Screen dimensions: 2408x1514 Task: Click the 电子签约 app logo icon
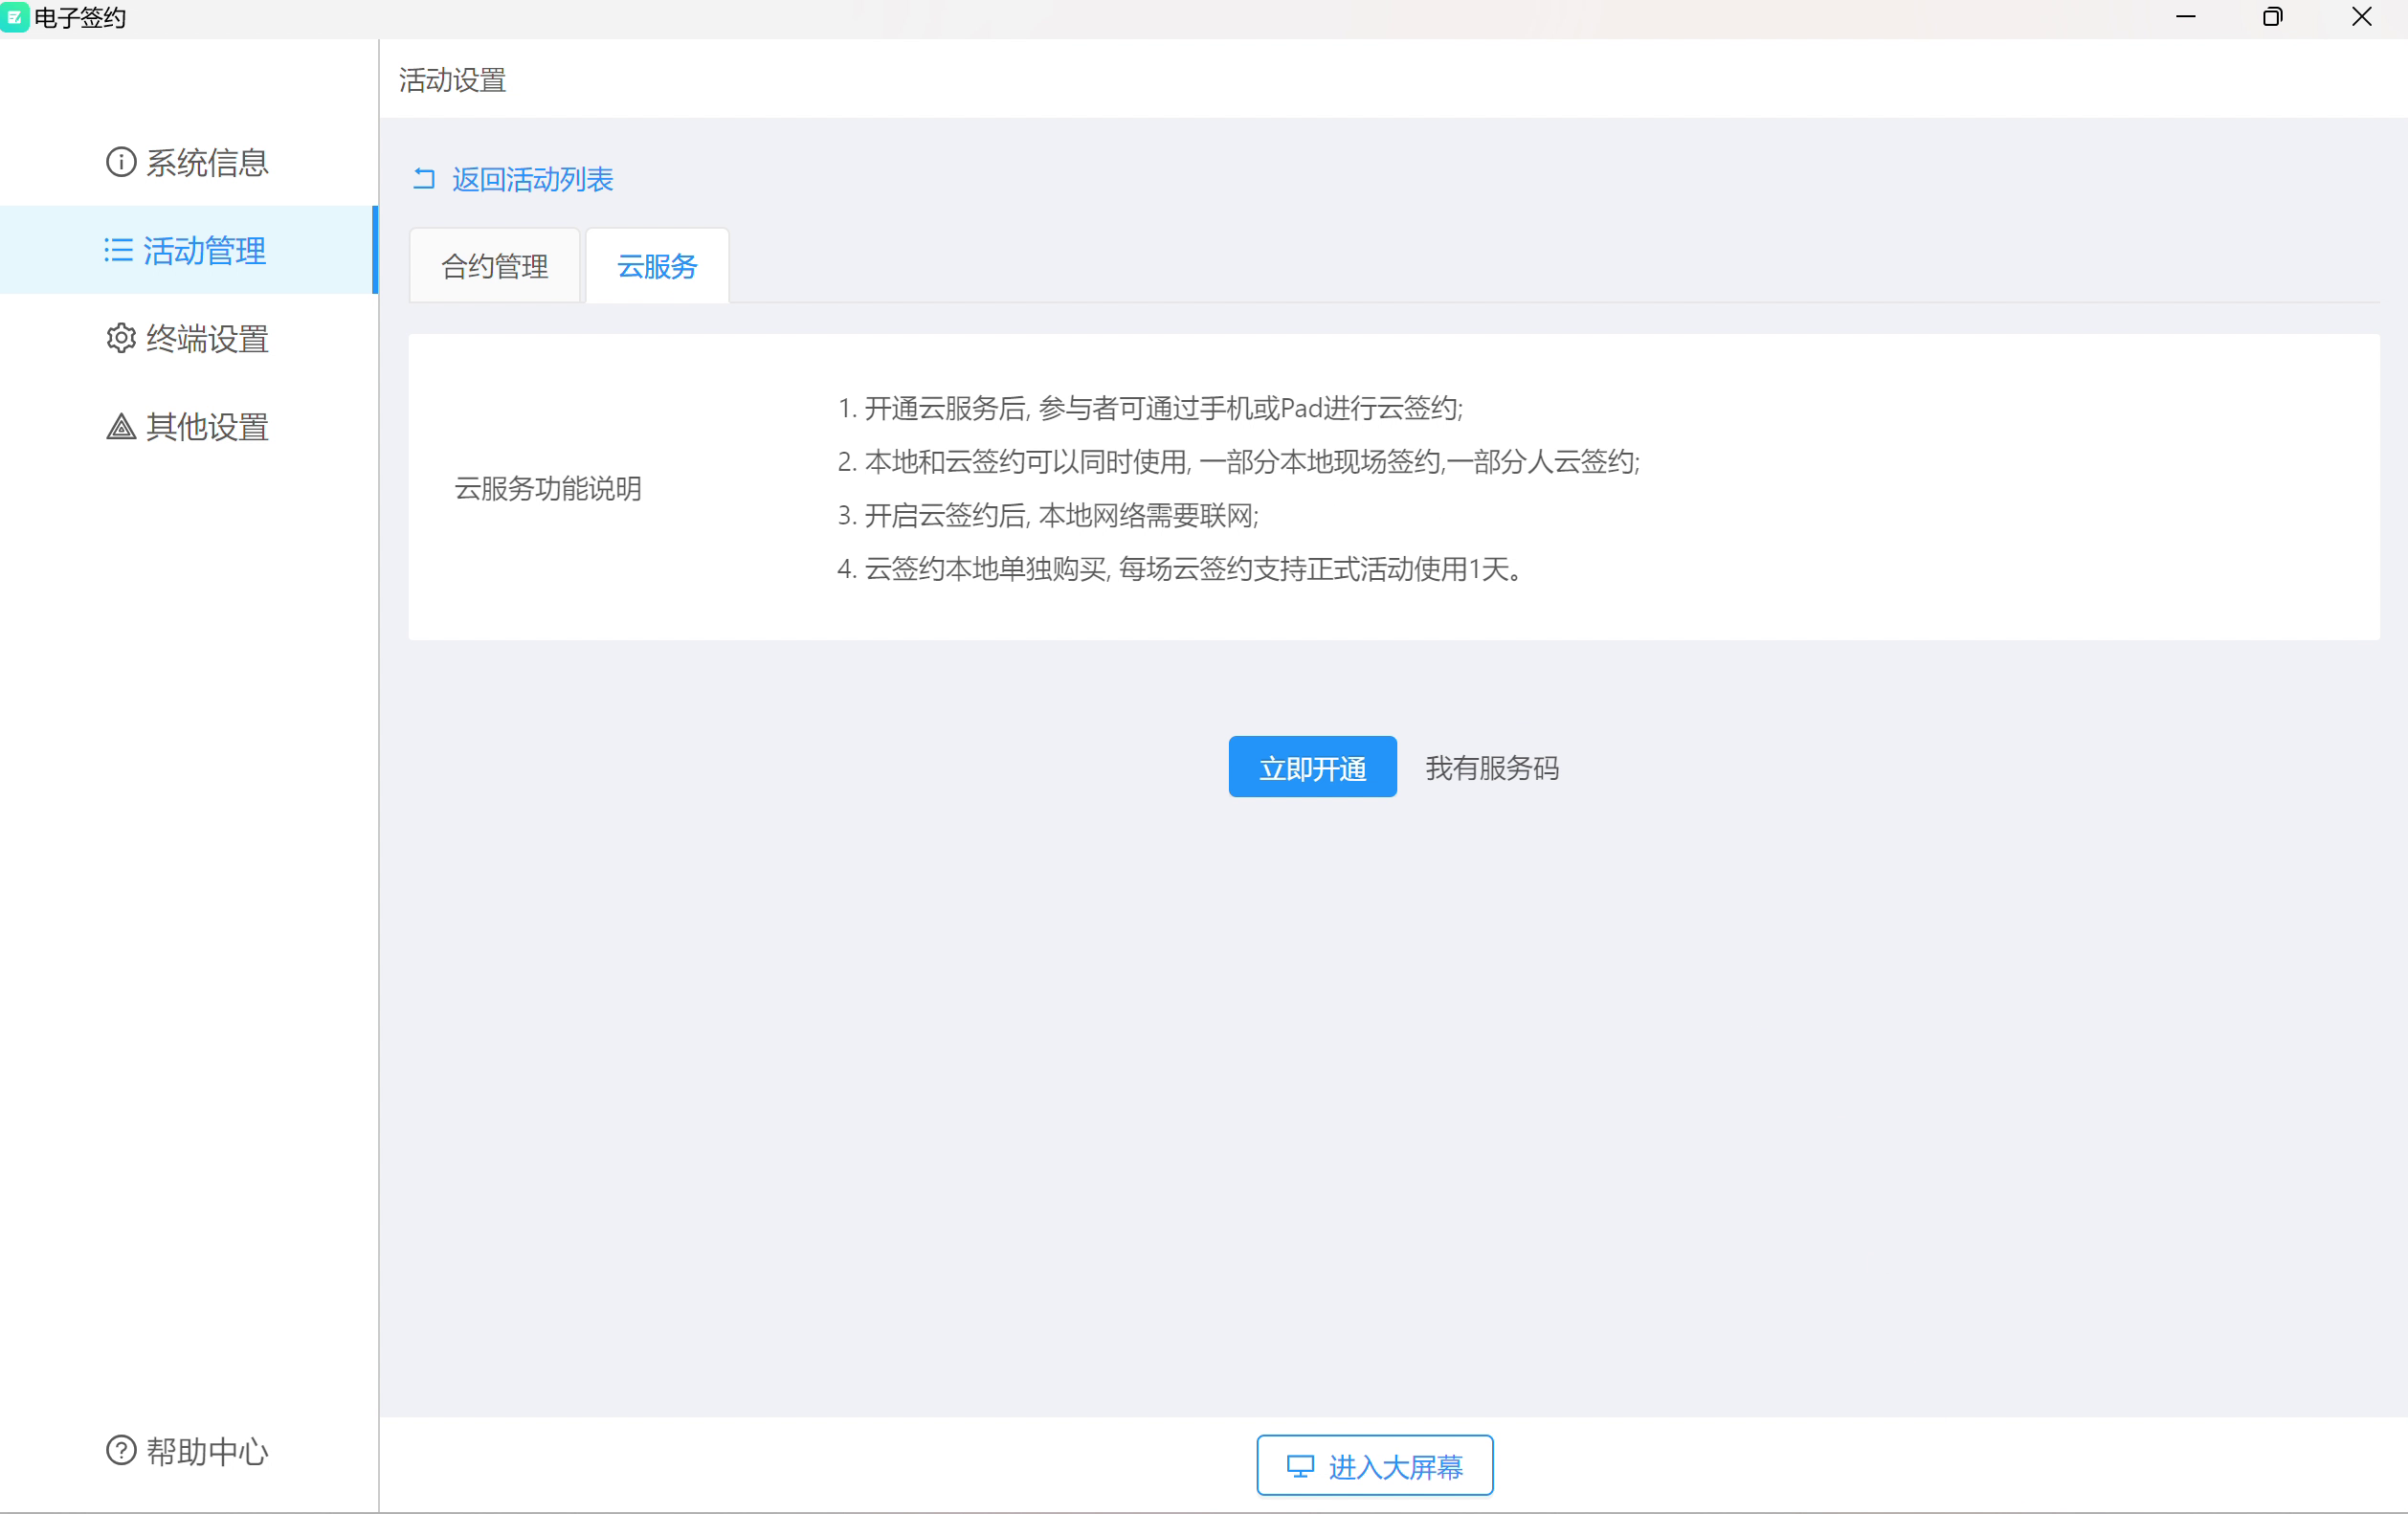click(x=14, y=17)
